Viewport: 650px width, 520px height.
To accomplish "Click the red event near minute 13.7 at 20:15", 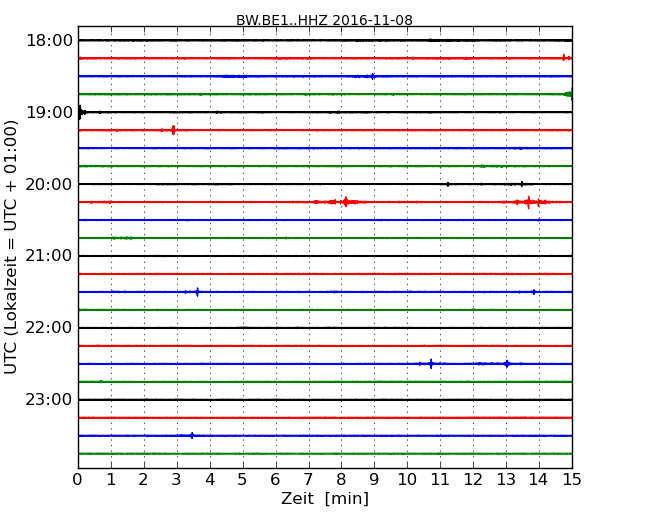I will tap(528, 202).
